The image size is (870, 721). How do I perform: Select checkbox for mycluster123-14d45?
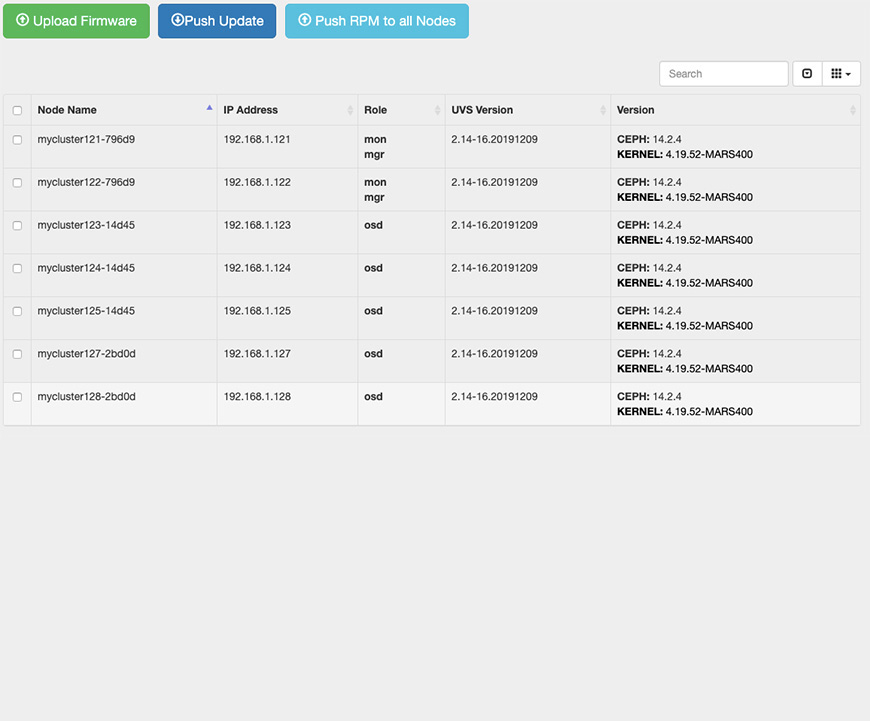click(x=17, y=225)
